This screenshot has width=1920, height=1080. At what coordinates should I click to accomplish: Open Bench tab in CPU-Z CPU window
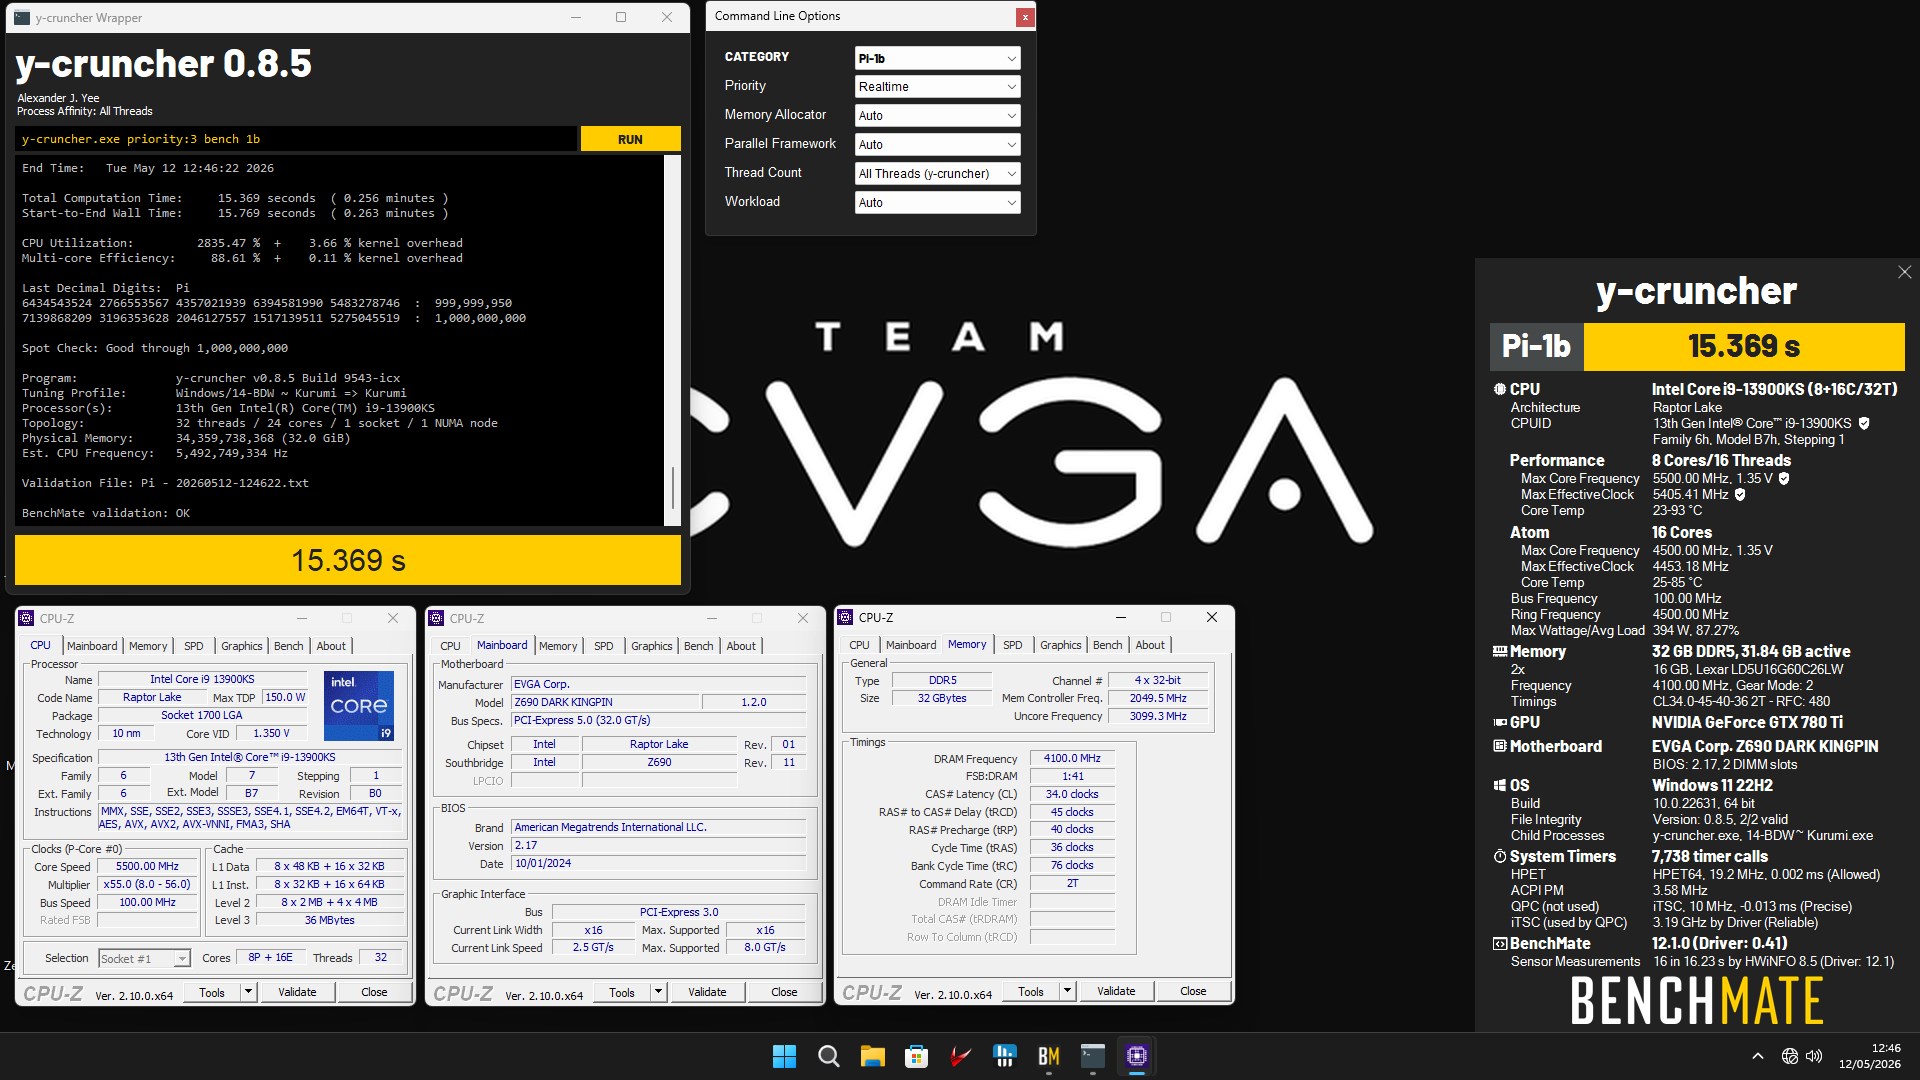coord(289,646)
